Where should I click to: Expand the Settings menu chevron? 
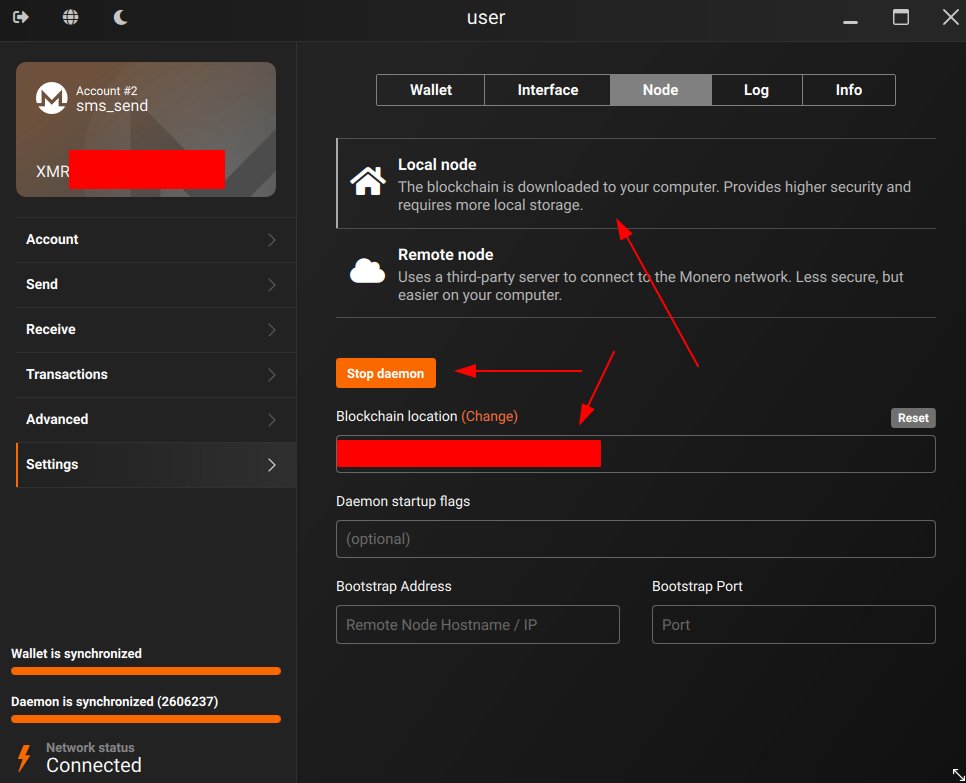272,465
